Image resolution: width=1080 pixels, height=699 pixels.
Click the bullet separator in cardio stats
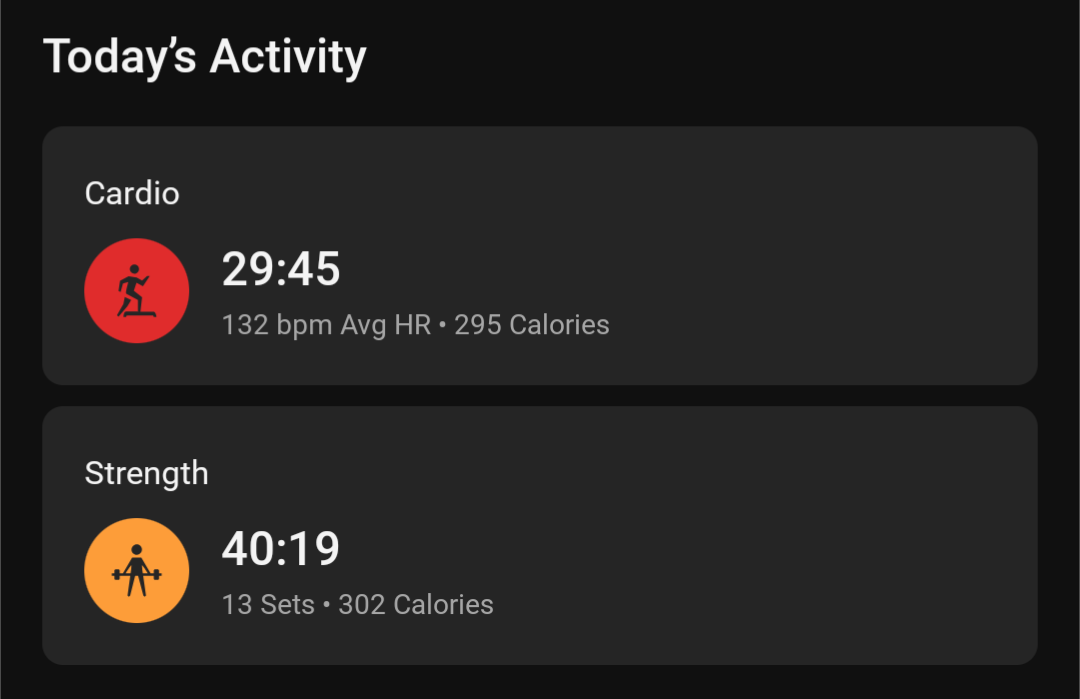pyautogui.click(x=442, y=325)
